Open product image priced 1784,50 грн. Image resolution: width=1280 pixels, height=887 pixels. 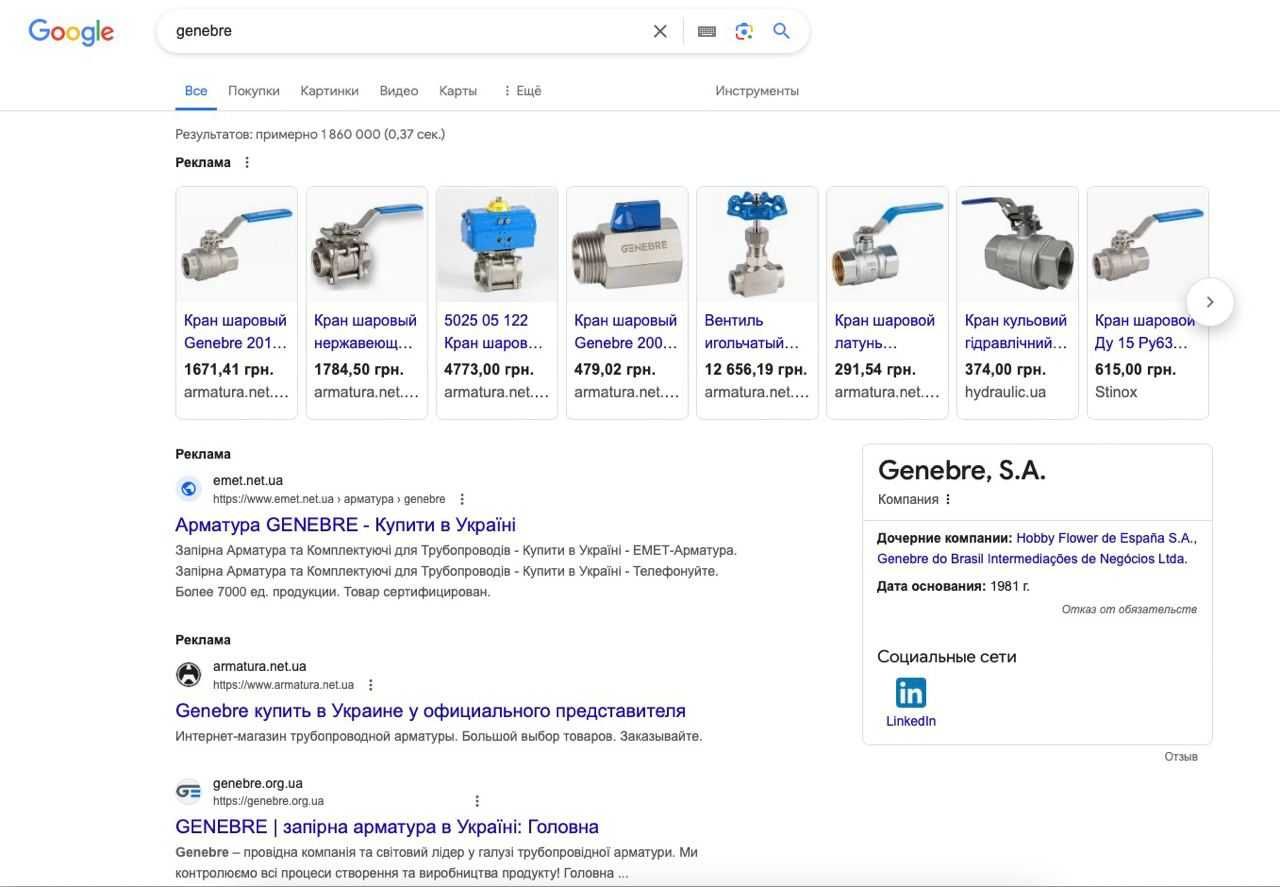pos(367,245)
